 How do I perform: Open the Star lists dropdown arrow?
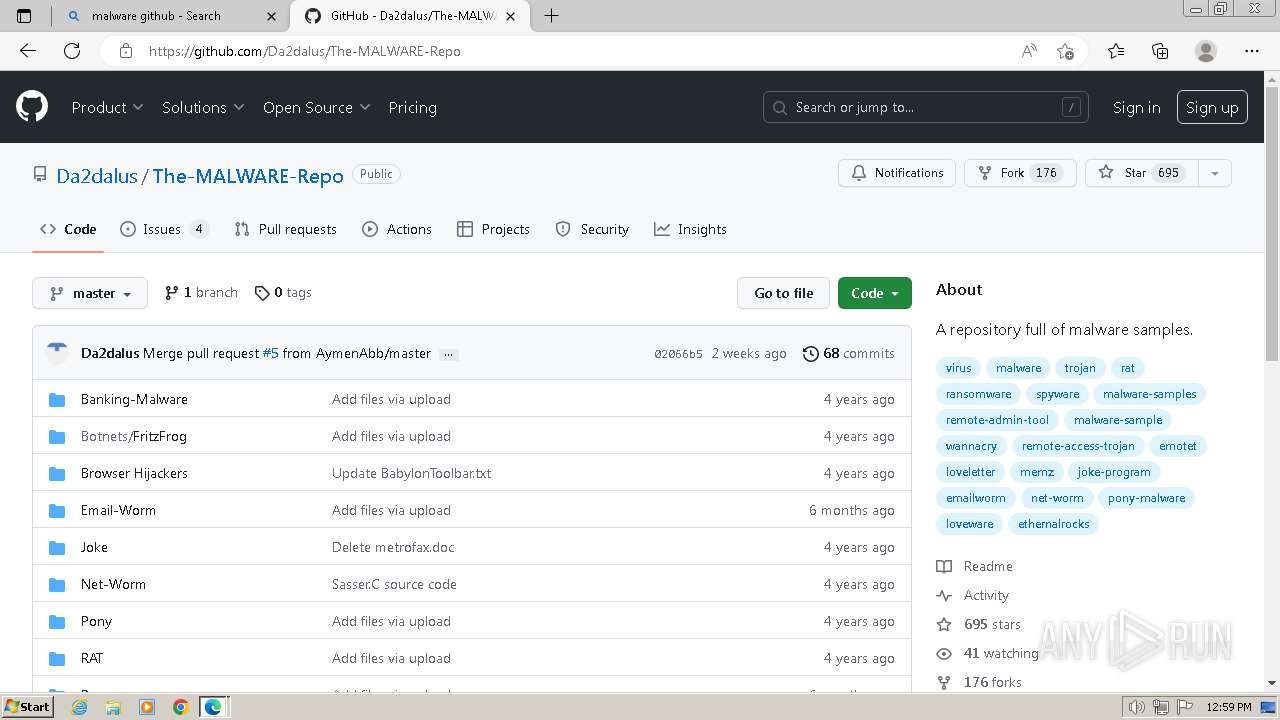tap(1214, 173)
